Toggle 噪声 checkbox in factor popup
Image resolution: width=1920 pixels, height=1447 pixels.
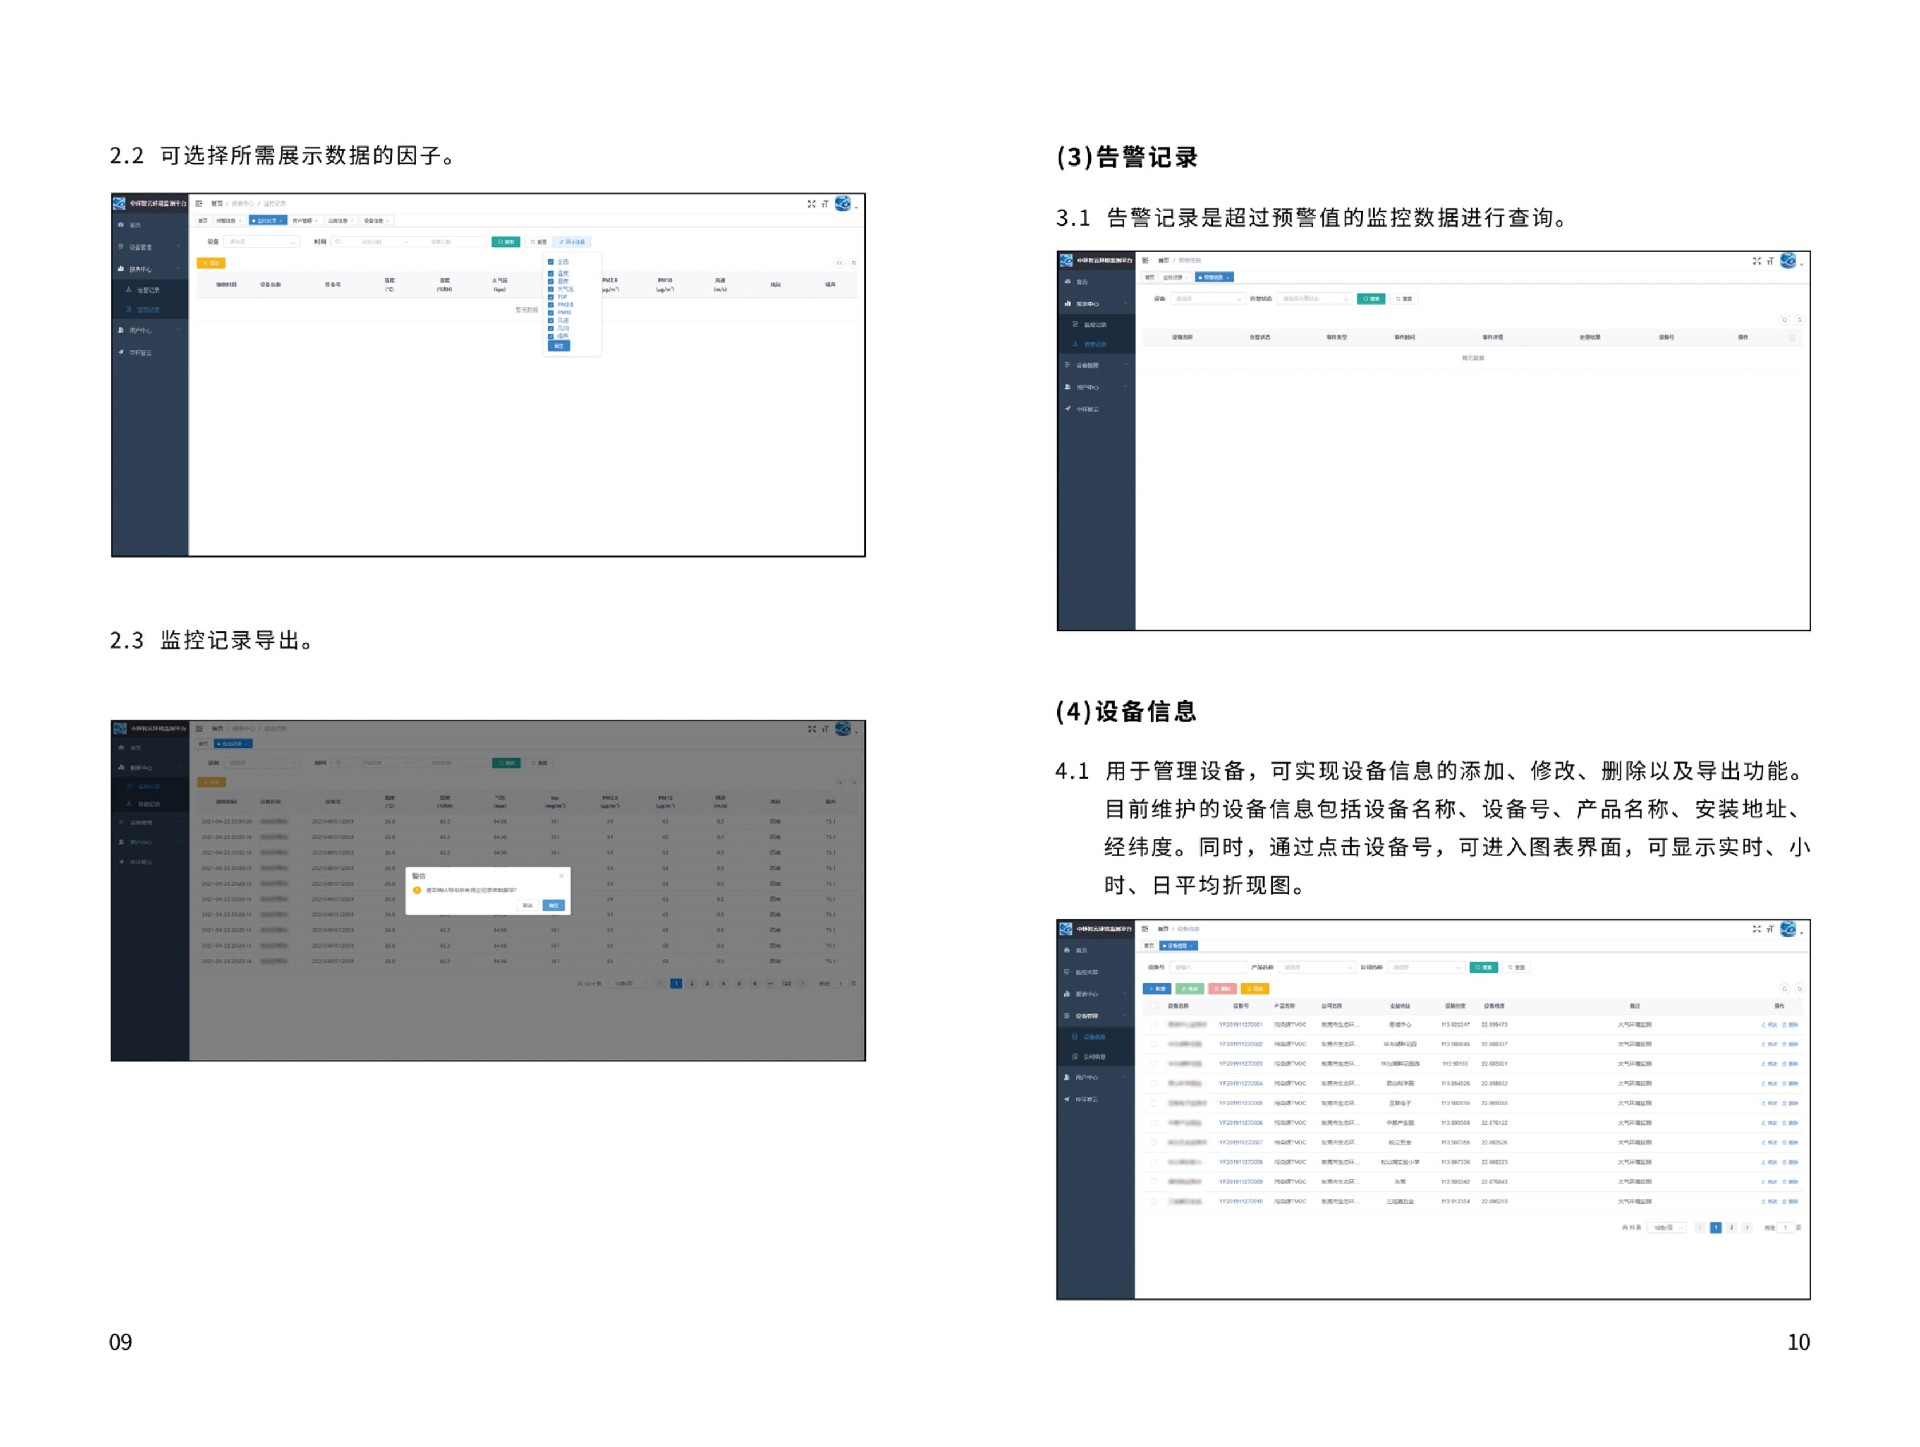coord(551,336)
